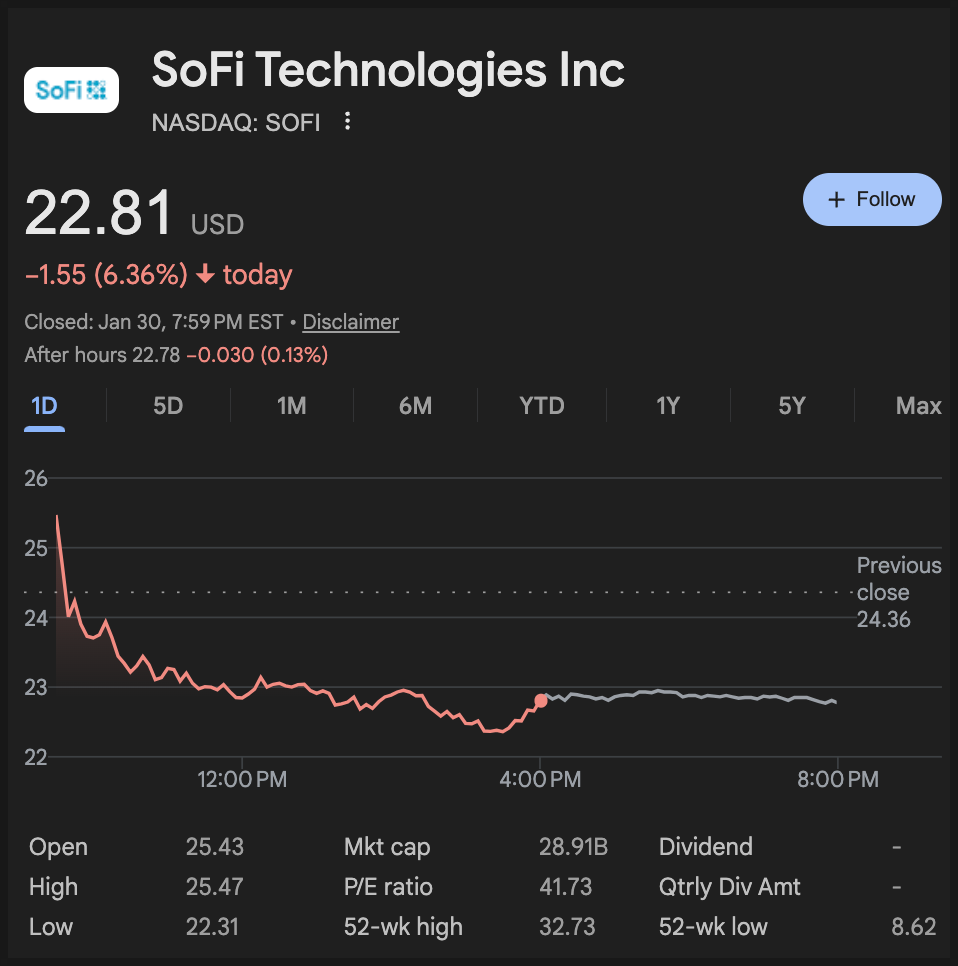
Task: Switch to the 1M chart tab
Action: (291, 406)
